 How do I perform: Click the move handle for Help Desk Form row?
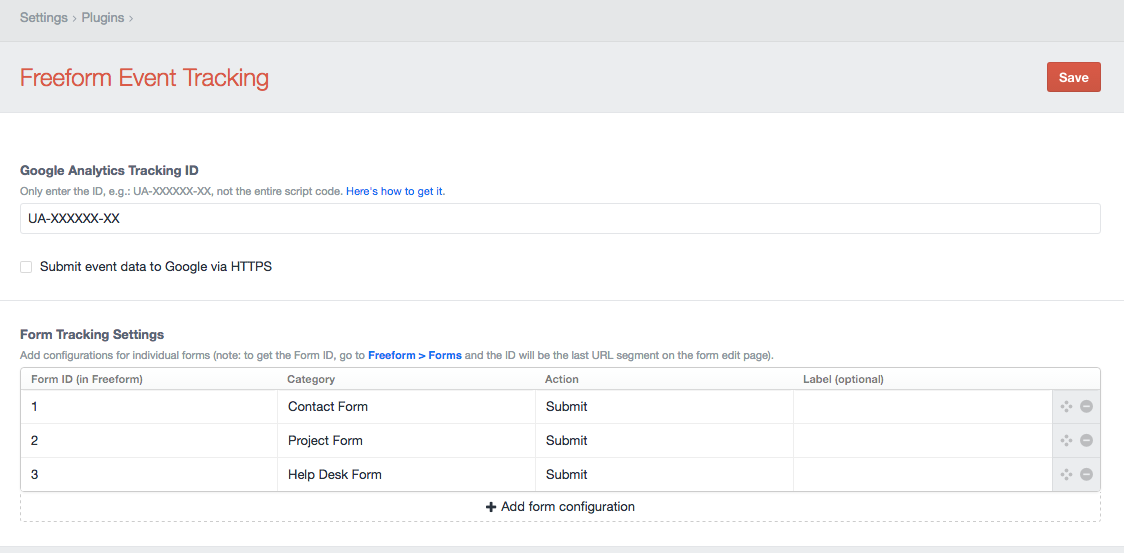click(x=1066, y=475)
